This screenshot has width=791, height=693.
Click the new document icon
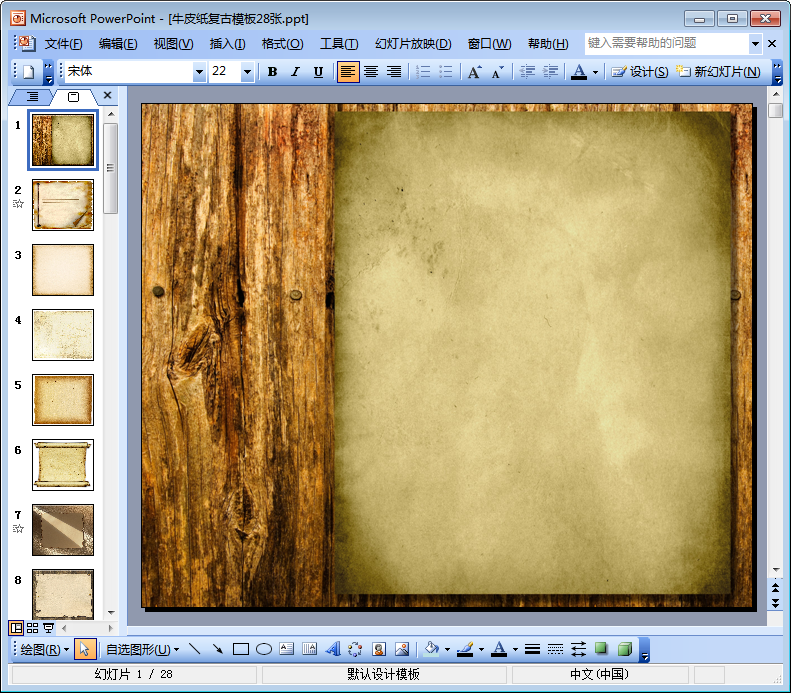29,72
